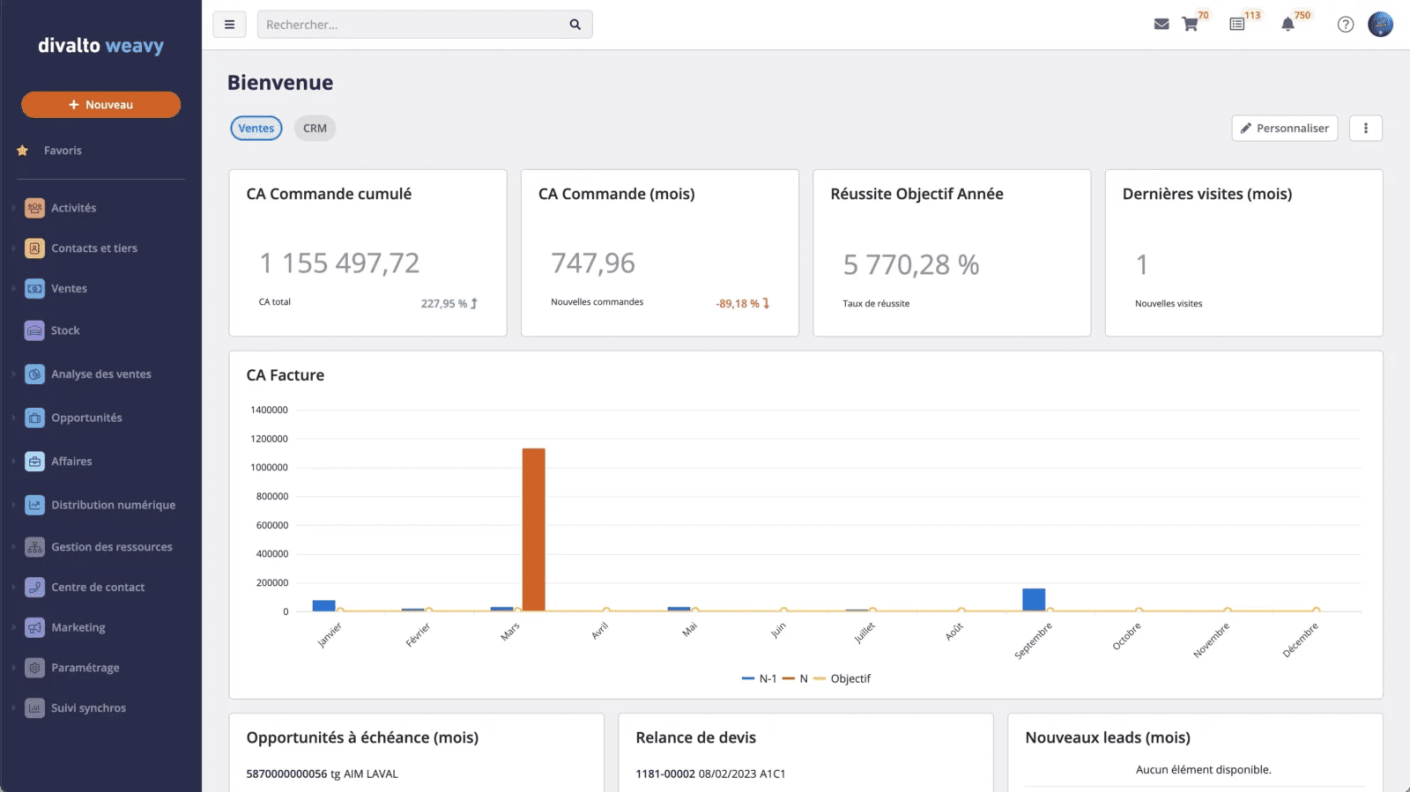Click the 227,95 % variation indicator
The width and height of the screenshot is (1410, 792).
(x=449, y=303)
